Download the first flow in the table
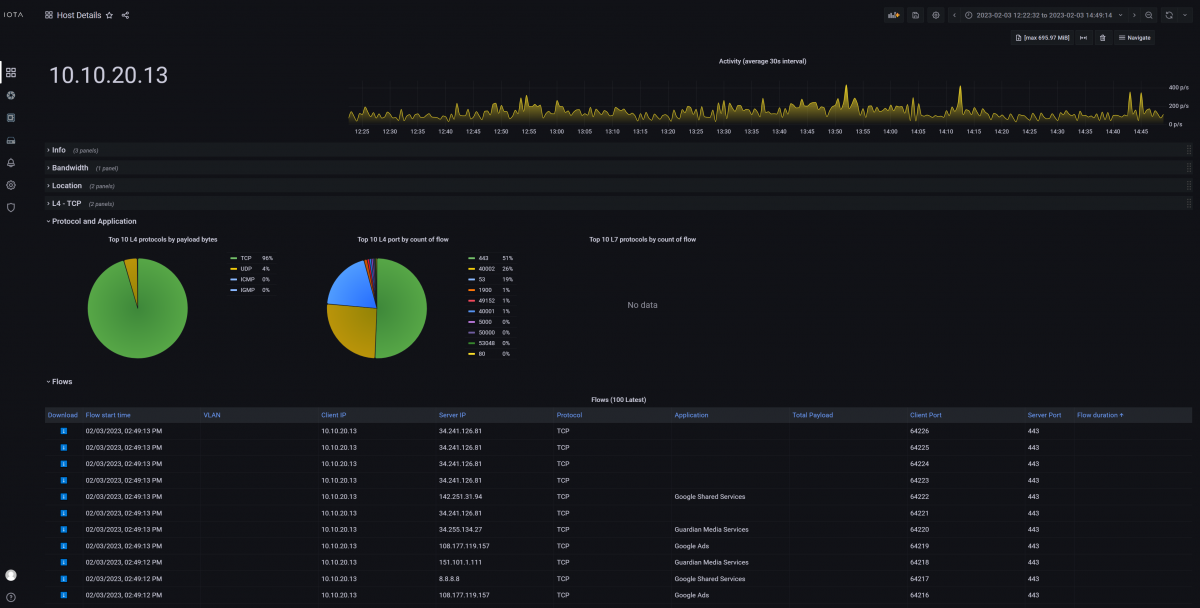The width and height of the screenshot is (1200, 608). [64, 431]
